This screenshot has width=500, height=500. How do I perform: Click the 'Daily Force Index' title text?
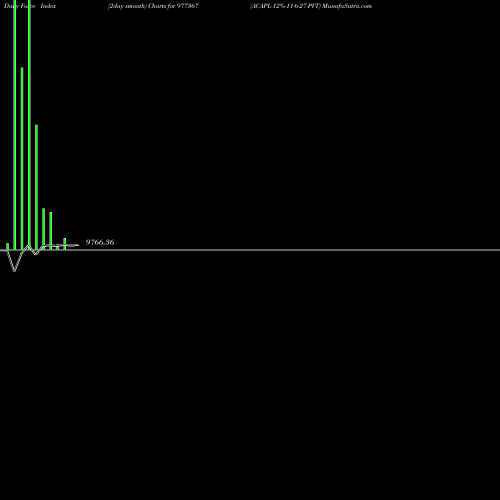pos(30,6)
